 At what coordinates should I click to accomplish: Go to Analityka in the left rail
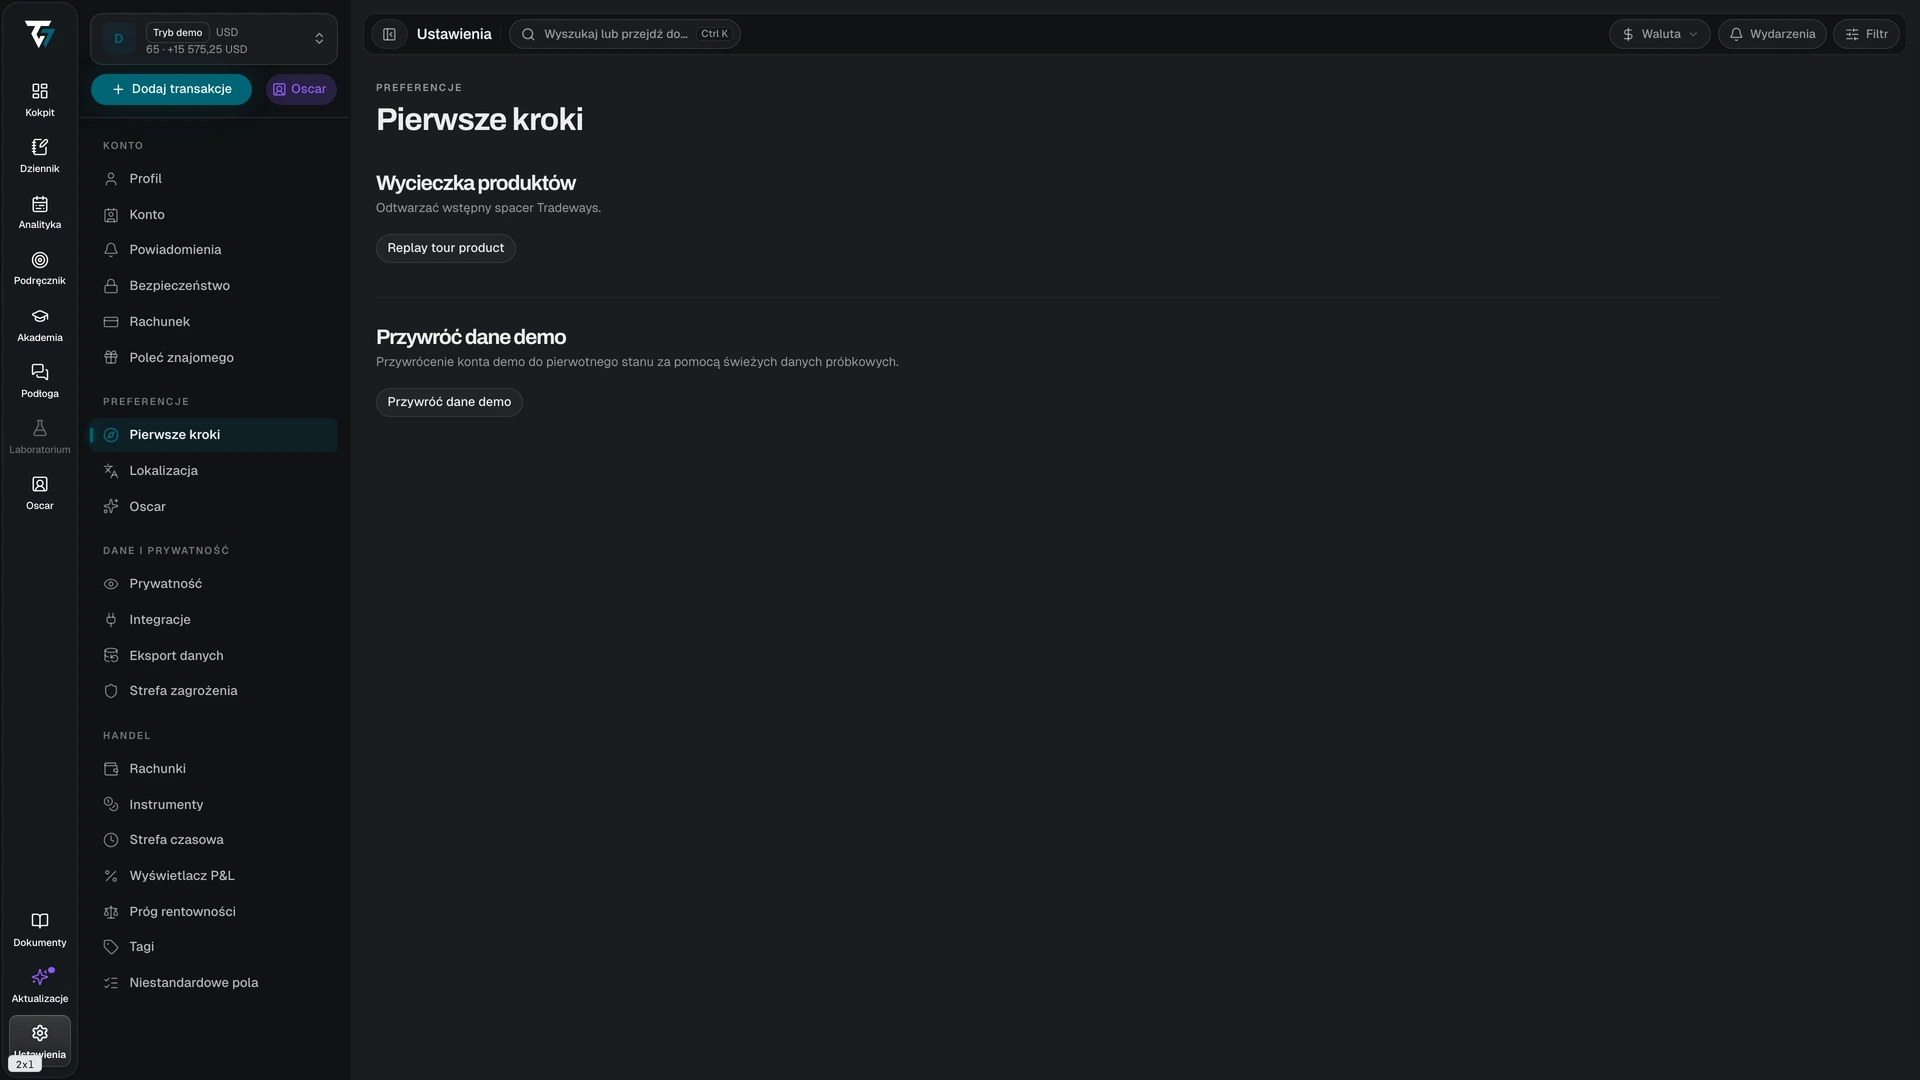tap(40, 212)
